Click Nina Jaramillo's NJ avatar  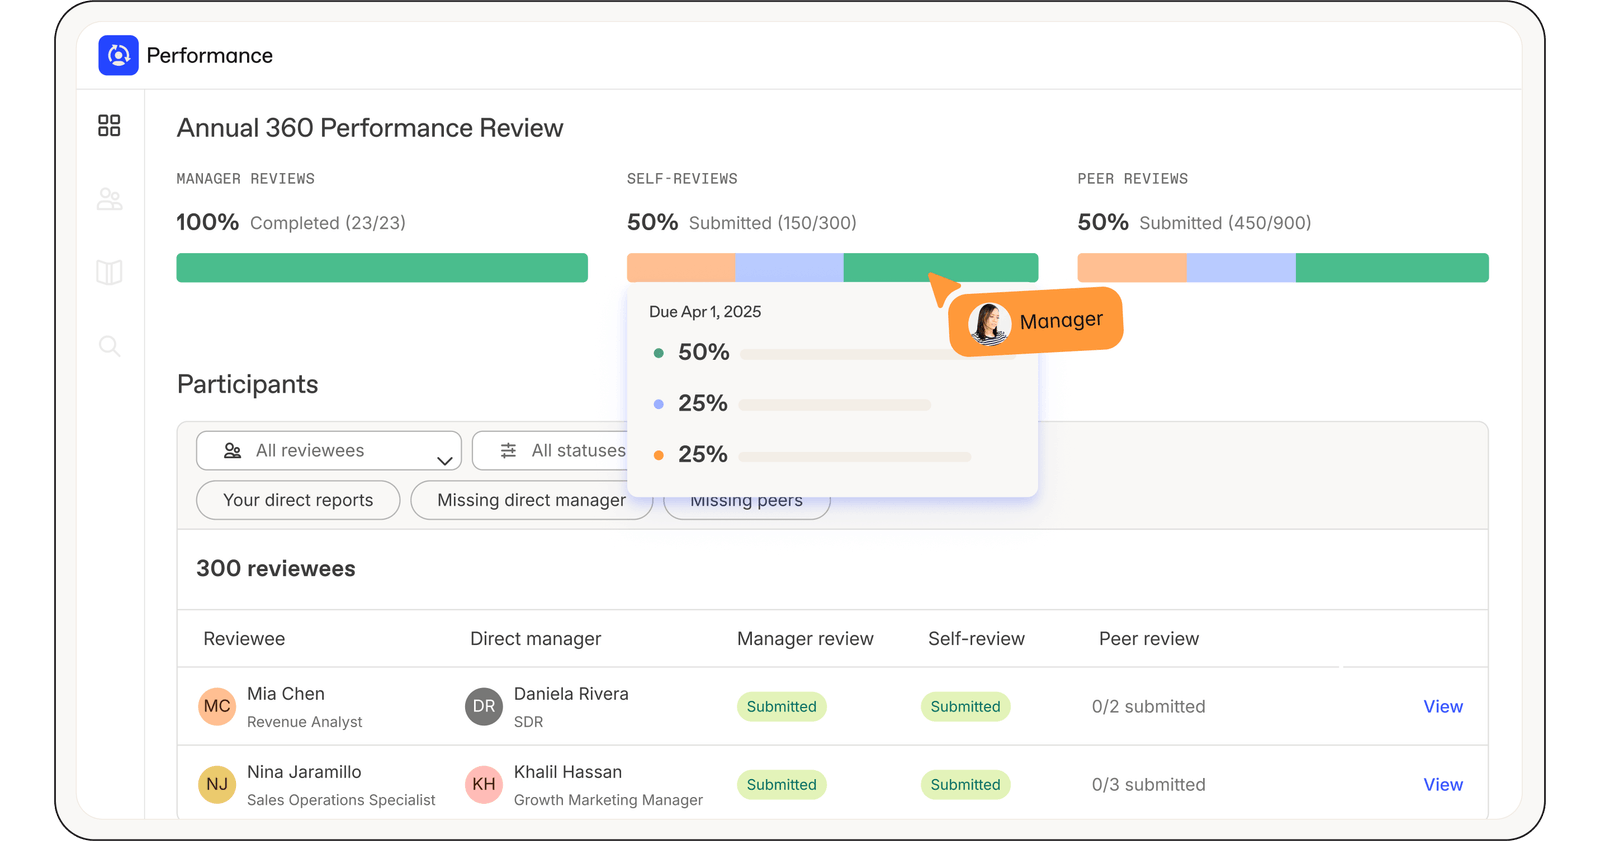[x=217, y=784]
